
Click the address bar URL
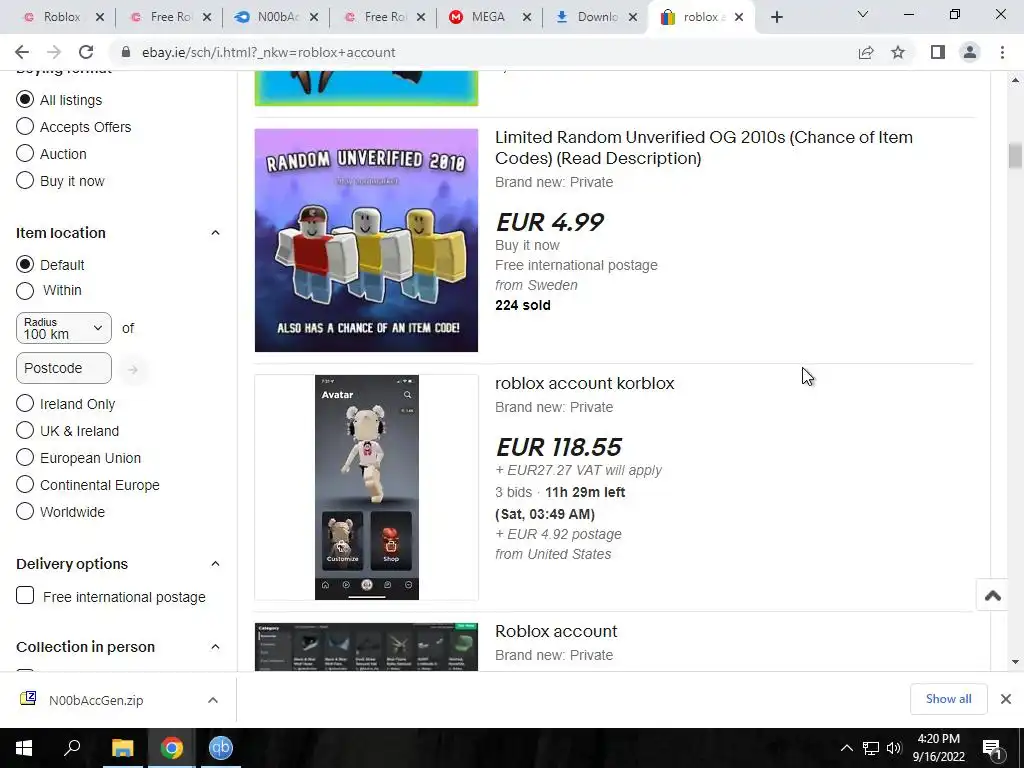click(x=268, y=52)
